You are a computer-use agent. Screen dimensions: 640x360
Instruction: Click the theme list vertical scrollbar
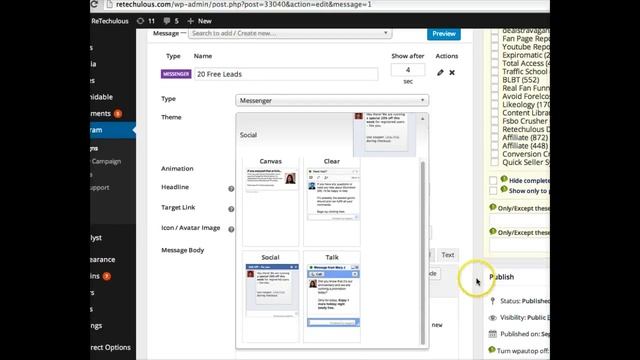[422, 253]
